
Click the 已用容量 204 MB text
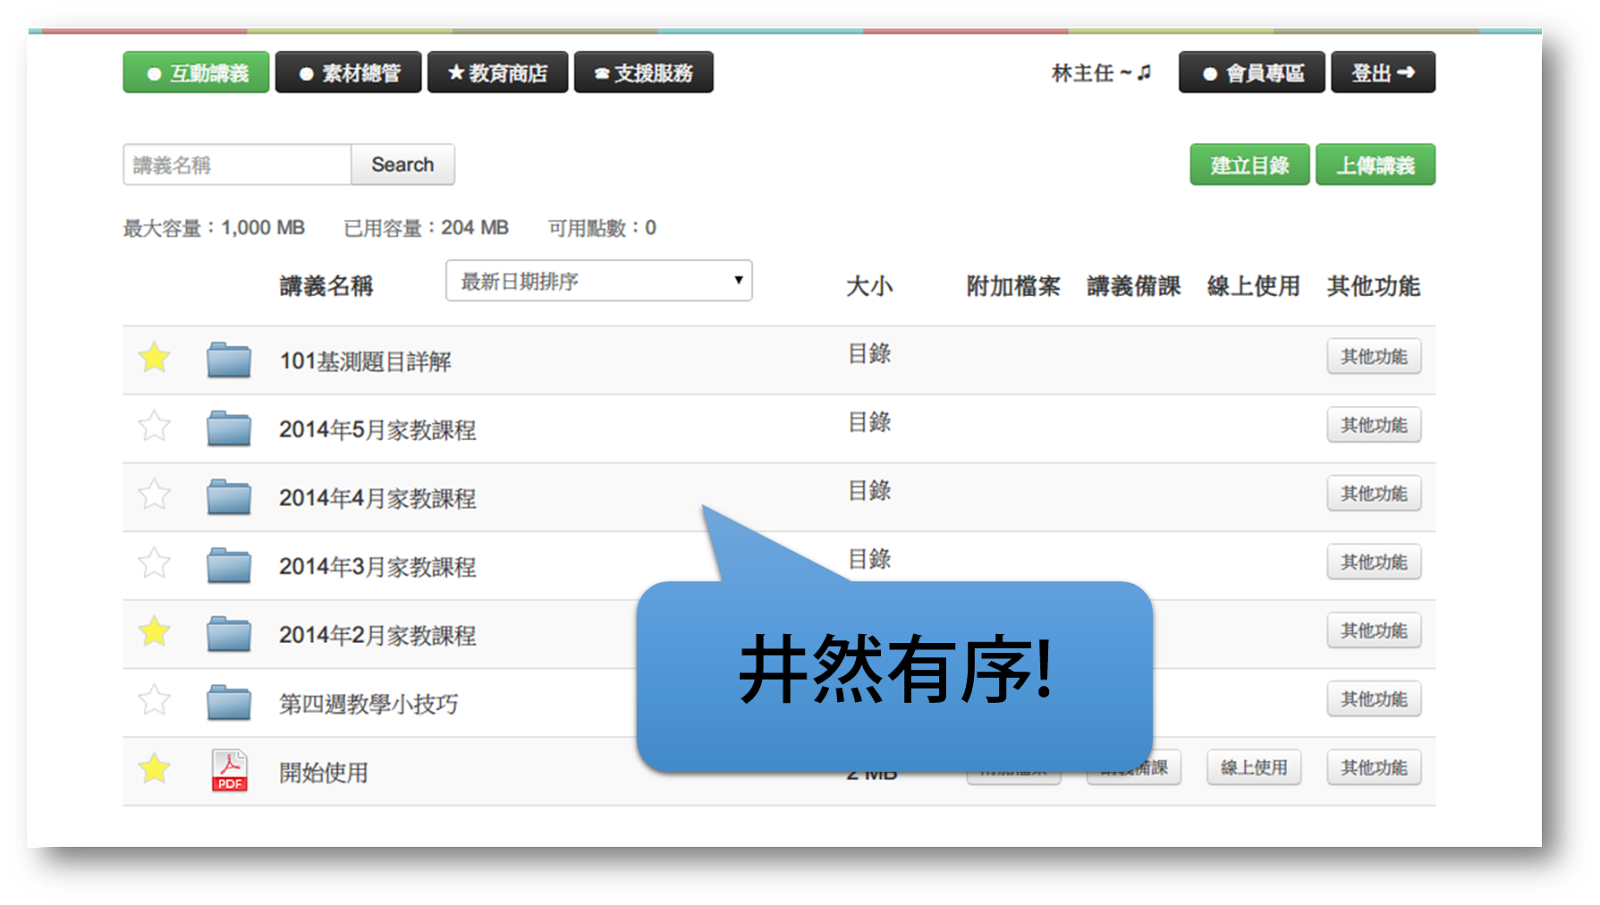click(426, 228)
